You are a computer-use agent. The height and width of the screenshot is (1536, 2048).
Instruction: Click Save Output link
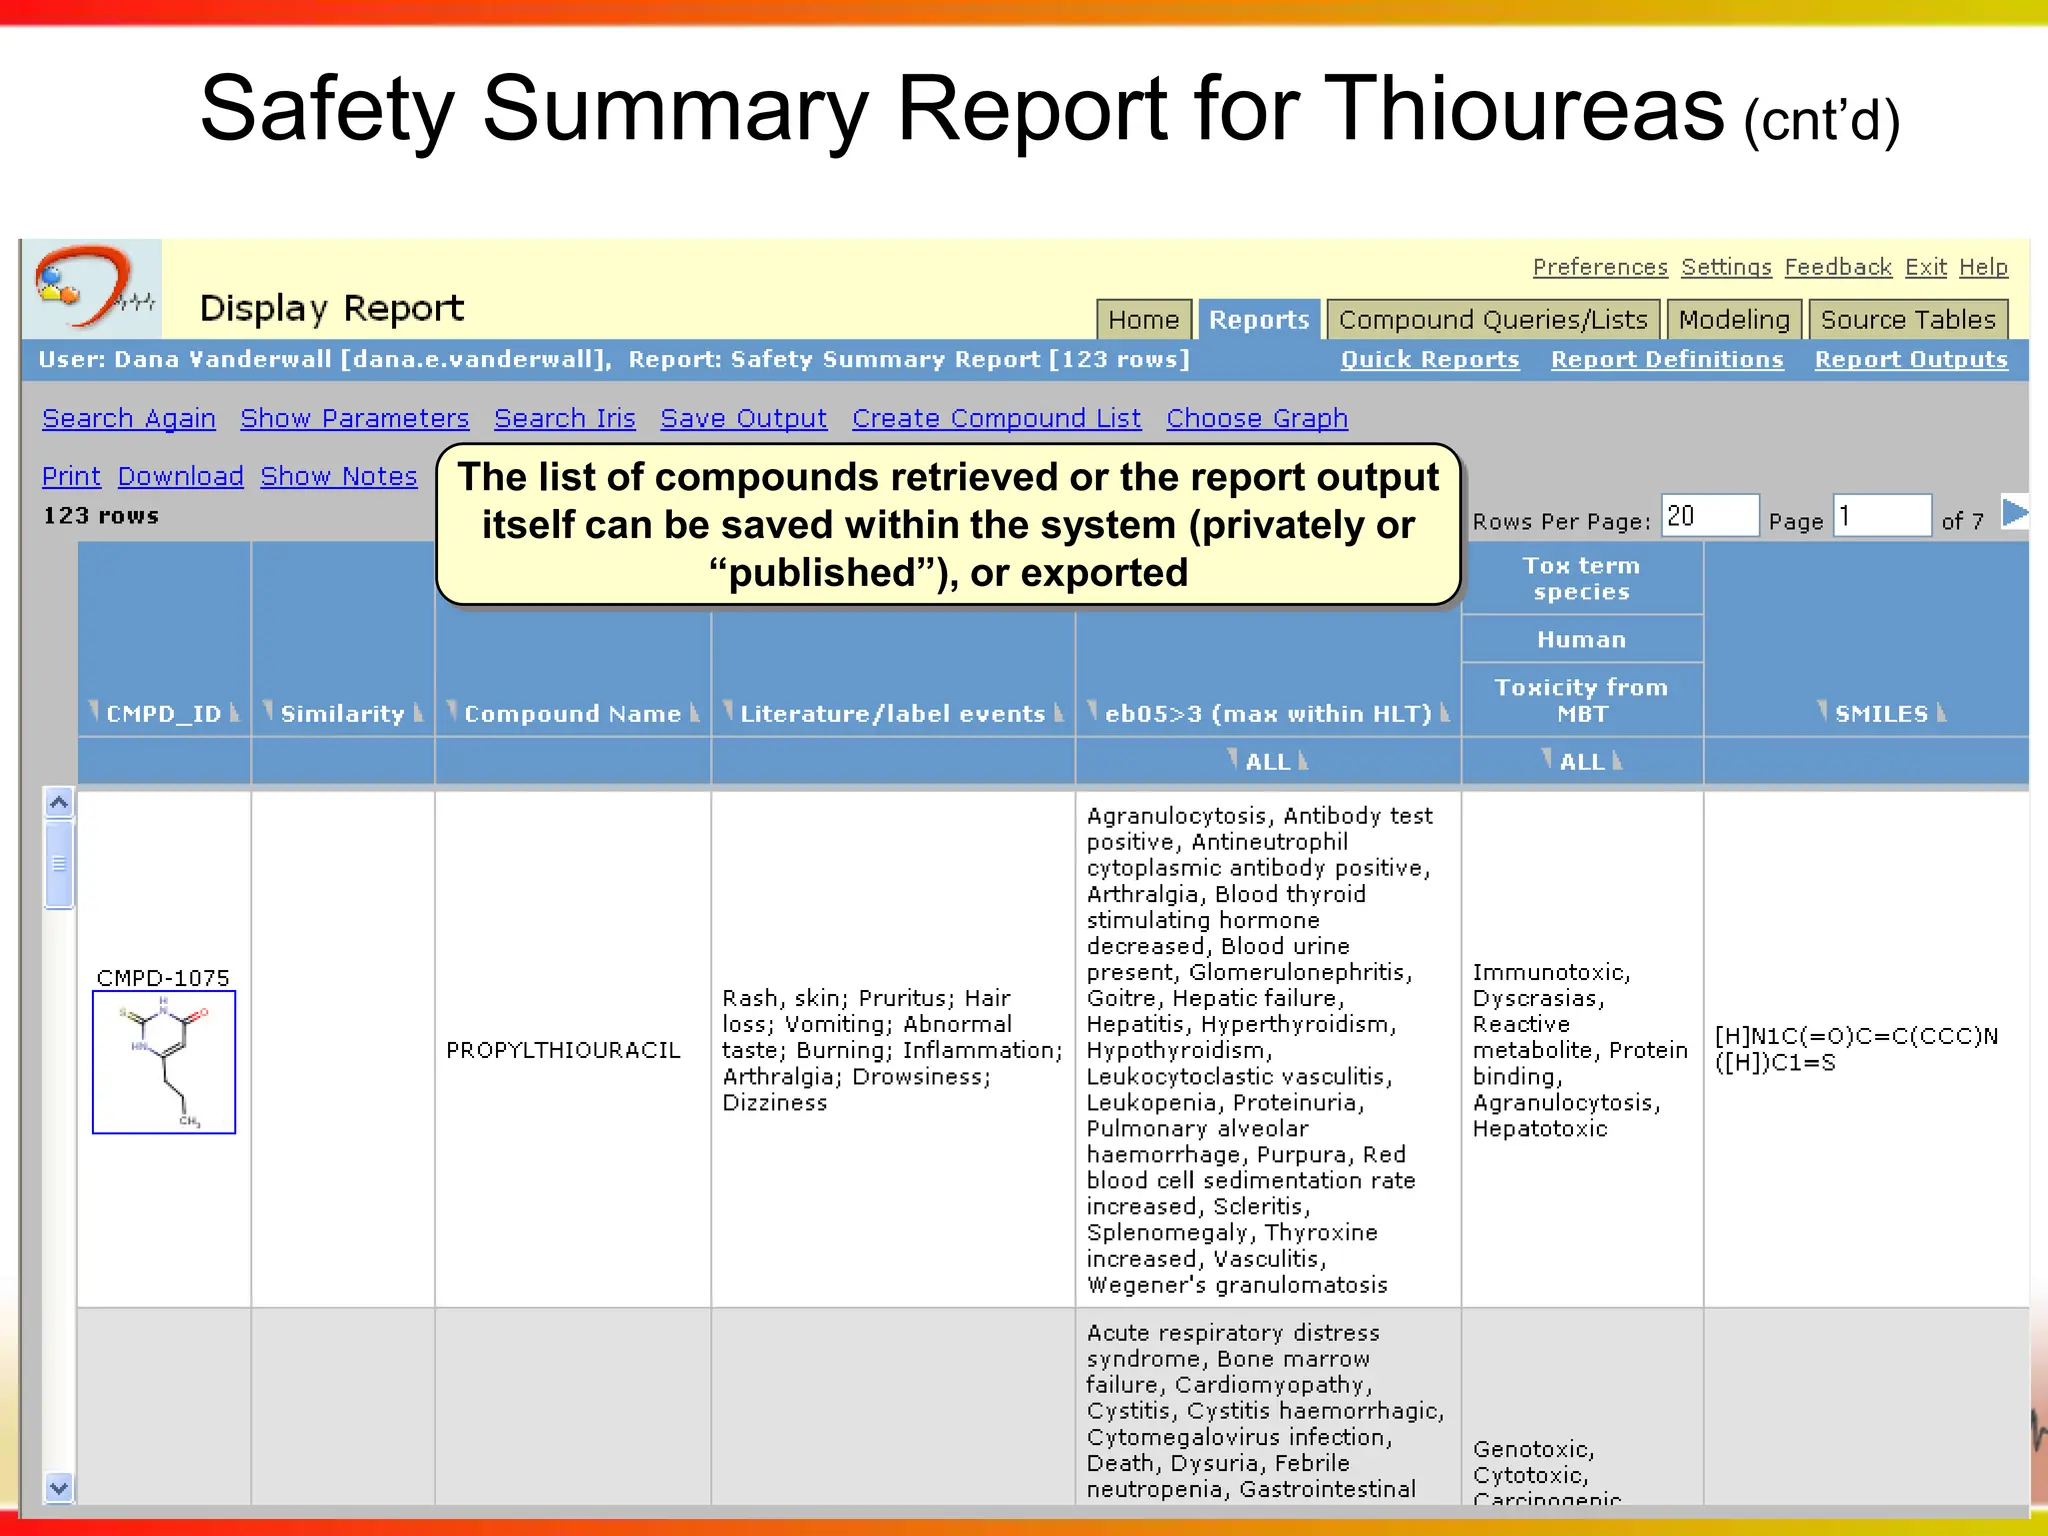point(744,419)
